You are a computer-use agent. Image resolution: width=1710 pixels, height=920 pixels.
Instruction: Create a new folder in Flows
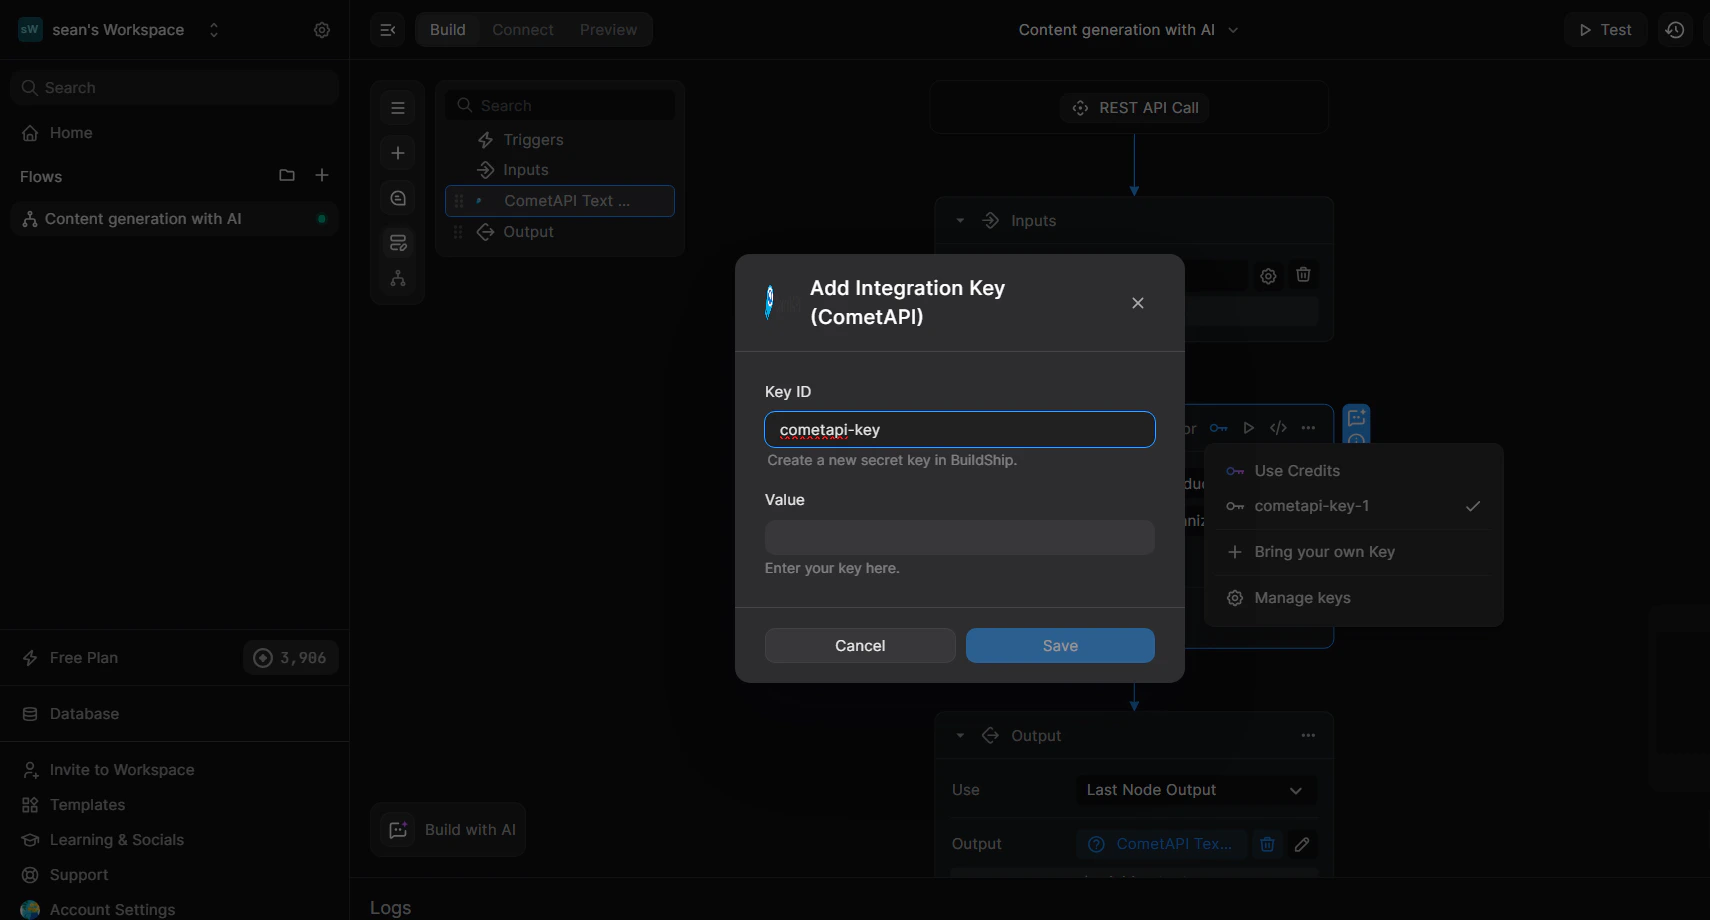click(287, 175)
